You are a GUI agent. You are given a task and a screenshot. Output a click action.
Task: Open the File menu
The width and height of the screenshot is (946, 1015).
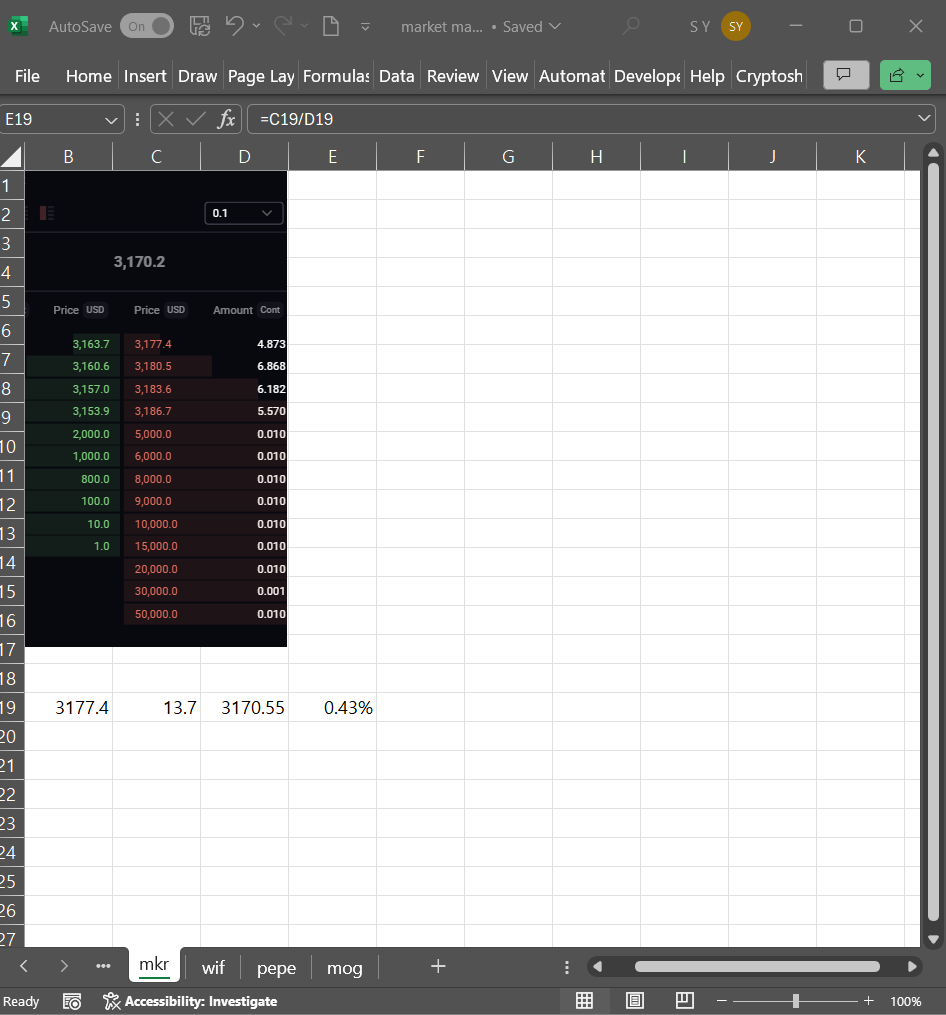[x=27, y=76]
